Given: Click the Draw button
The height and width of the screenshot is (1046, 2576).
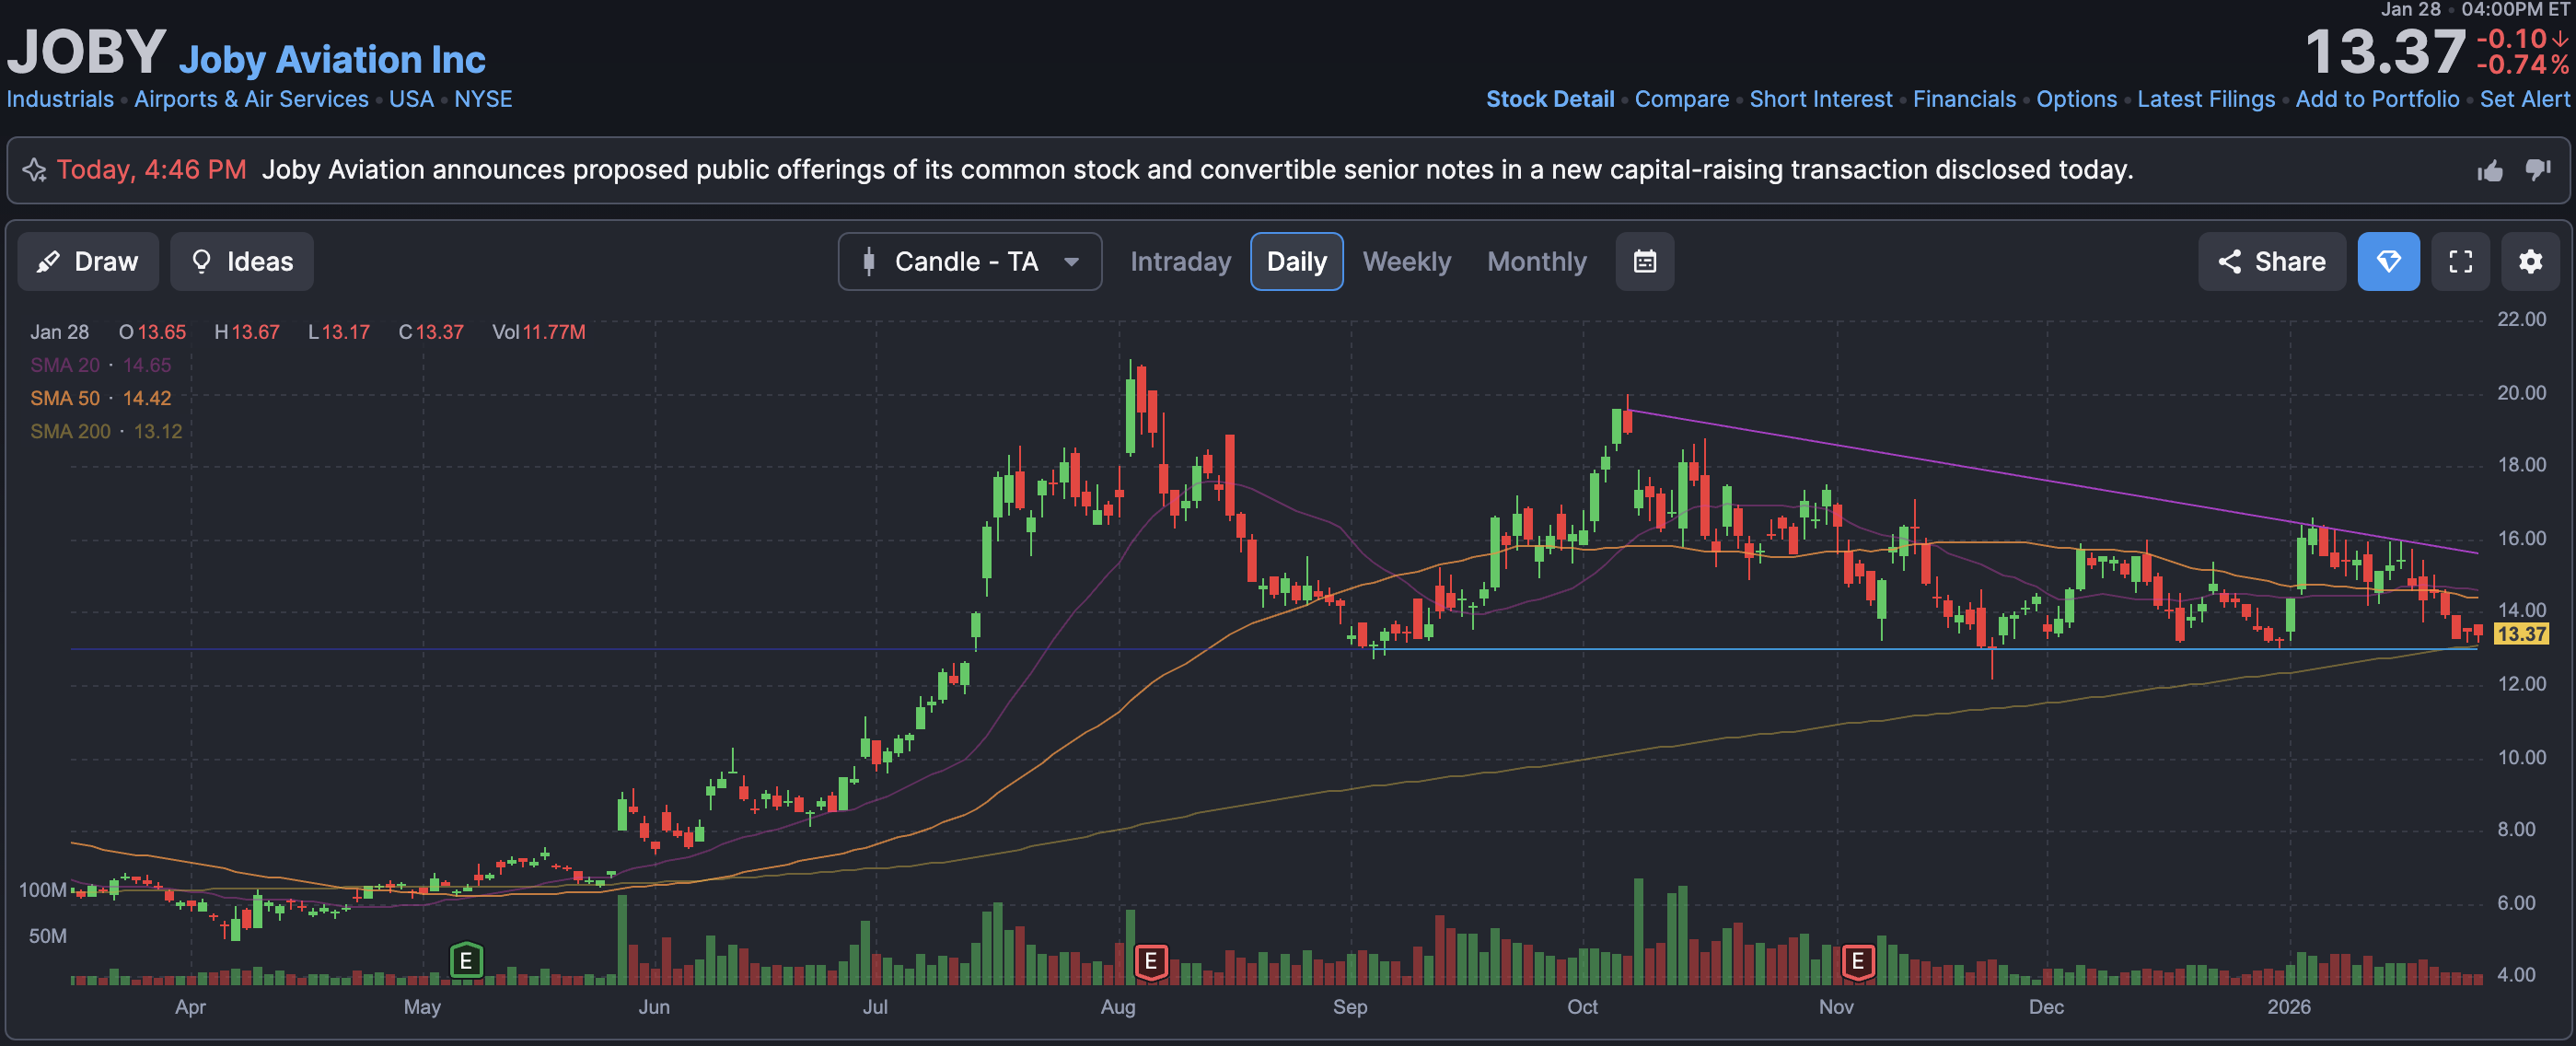Looking at the screenshot, I should tap(88, 262).
